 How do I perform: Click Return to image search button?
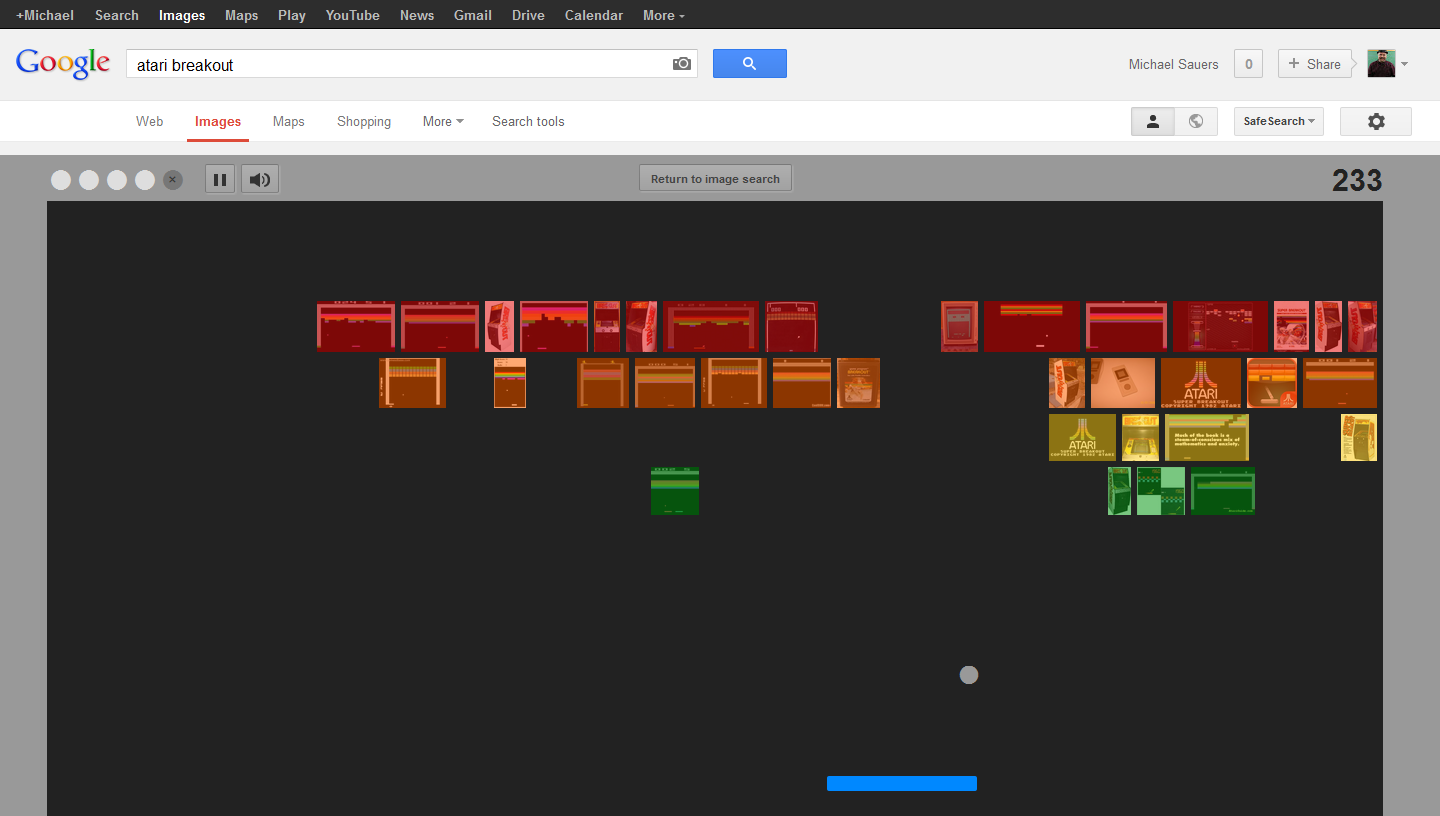coord(715,179)
